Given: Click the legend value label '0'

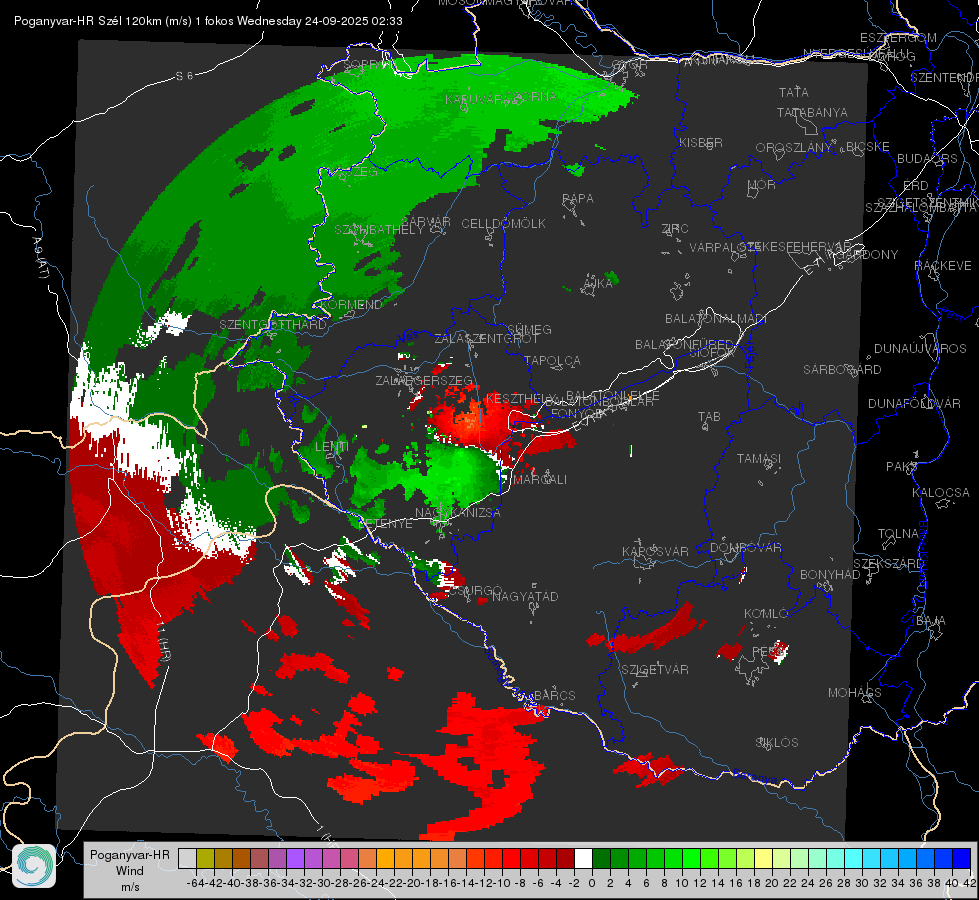Looking at the screenshot, I should coord(591,883).
